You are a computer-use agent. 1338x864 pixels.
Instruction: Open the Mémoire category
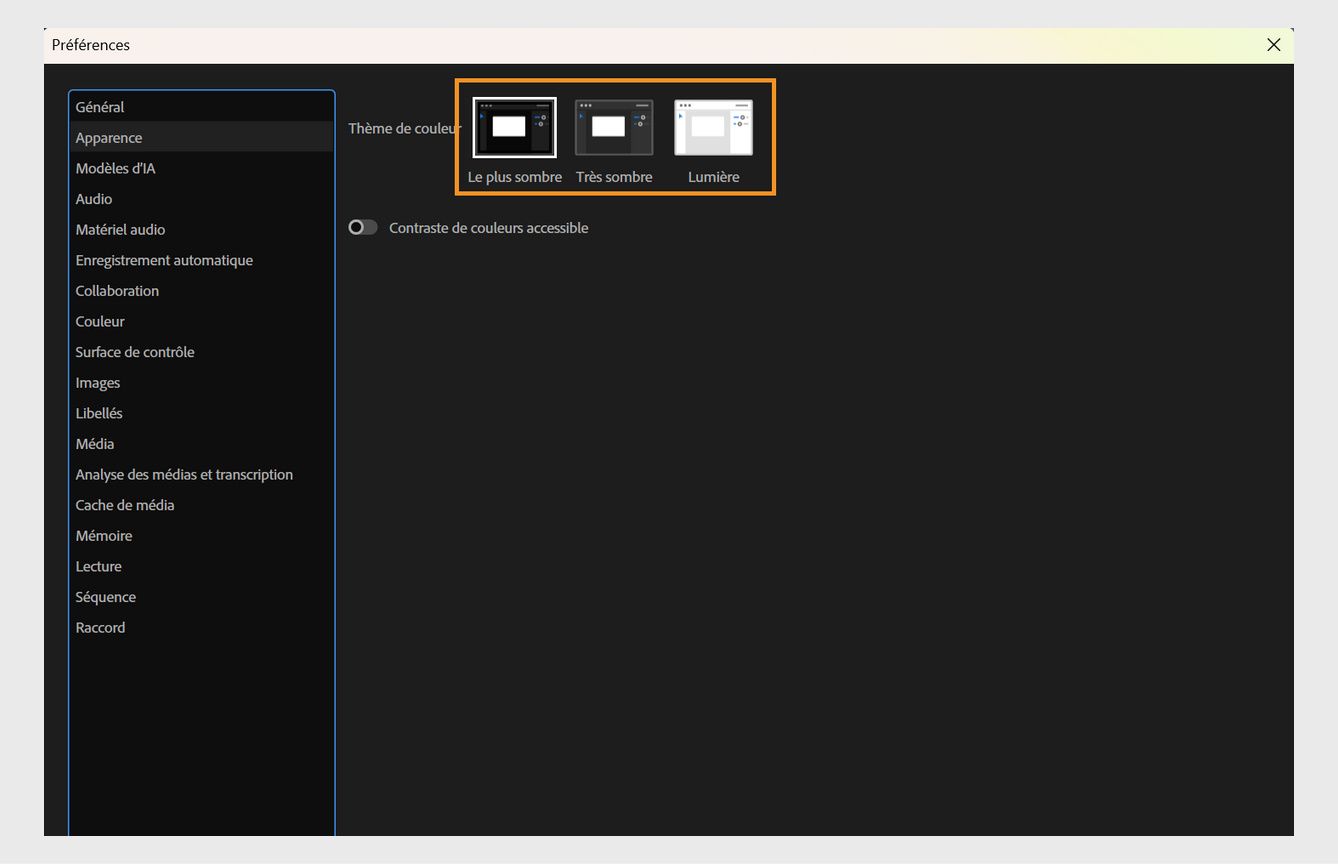click(x=201, y=536)
